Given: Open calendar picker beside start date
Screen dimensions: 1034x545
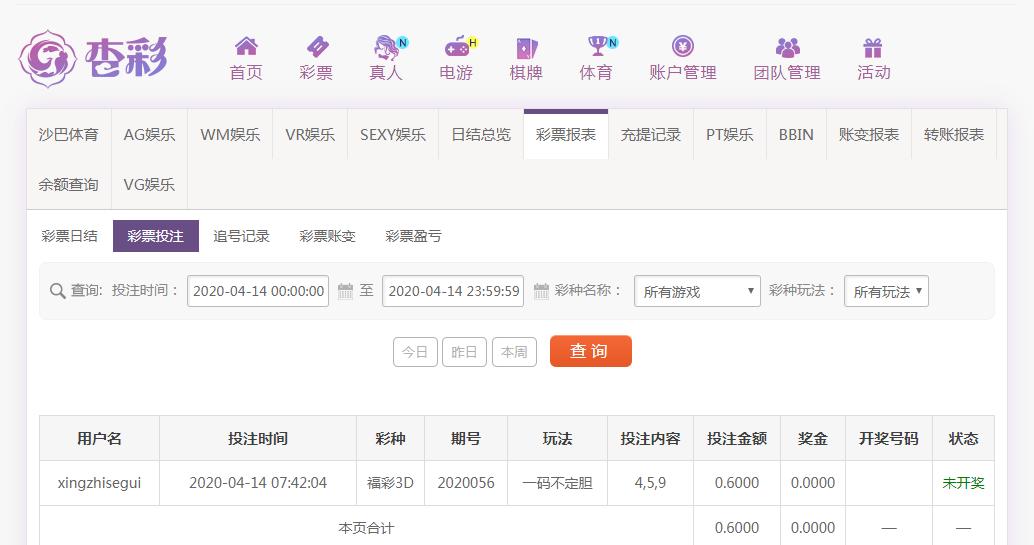Looking at the screenshot, I should 345,291.
